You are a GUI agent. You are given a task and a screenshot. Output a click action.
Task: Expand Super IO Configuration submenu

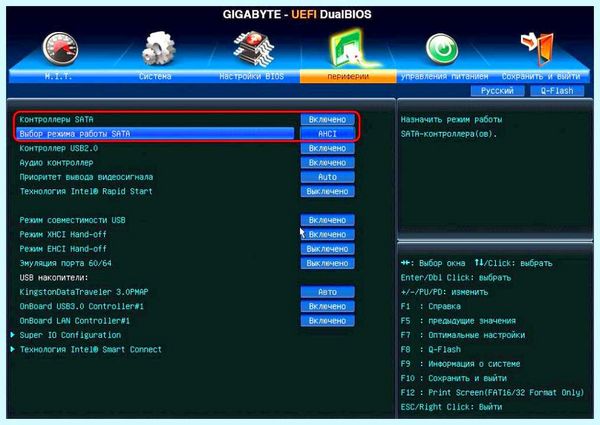[x=70, y=335]
